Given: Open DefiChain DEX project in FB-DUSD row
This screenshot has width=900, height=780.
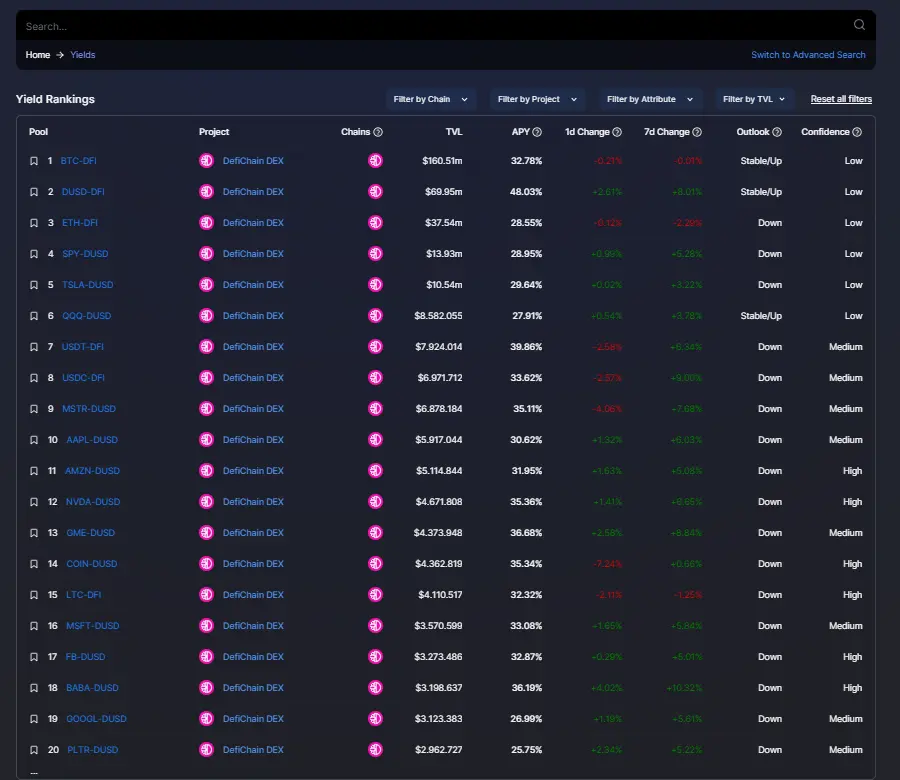Looking at the screenshot, I should (x=253, y=657).
